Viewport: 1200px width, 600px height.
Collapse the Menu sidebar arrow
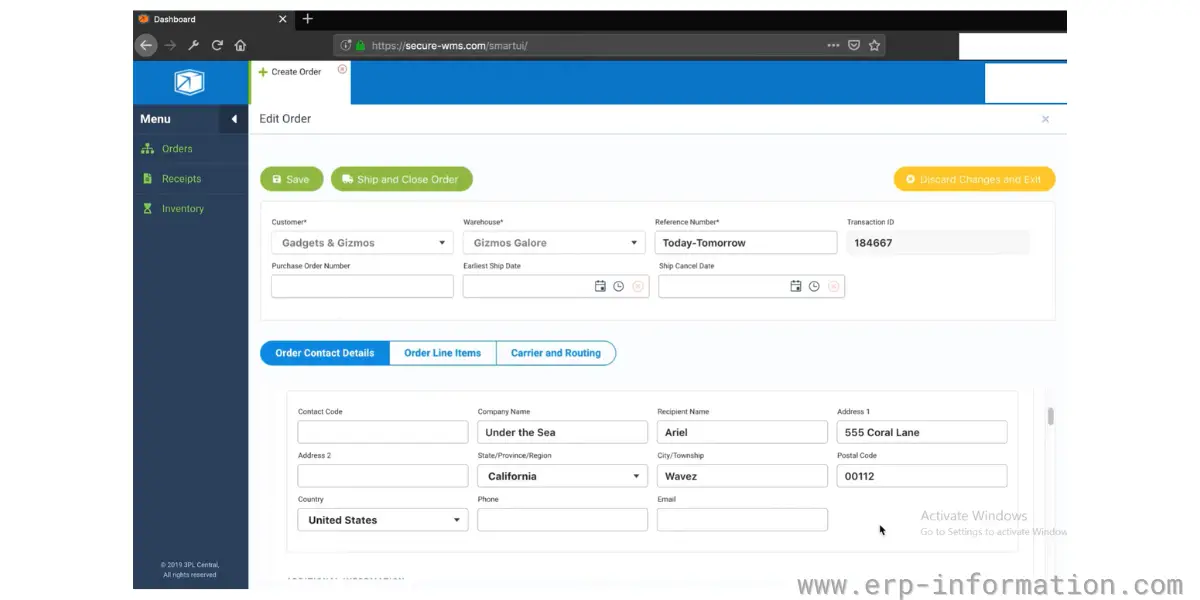(x=234, y=119)
